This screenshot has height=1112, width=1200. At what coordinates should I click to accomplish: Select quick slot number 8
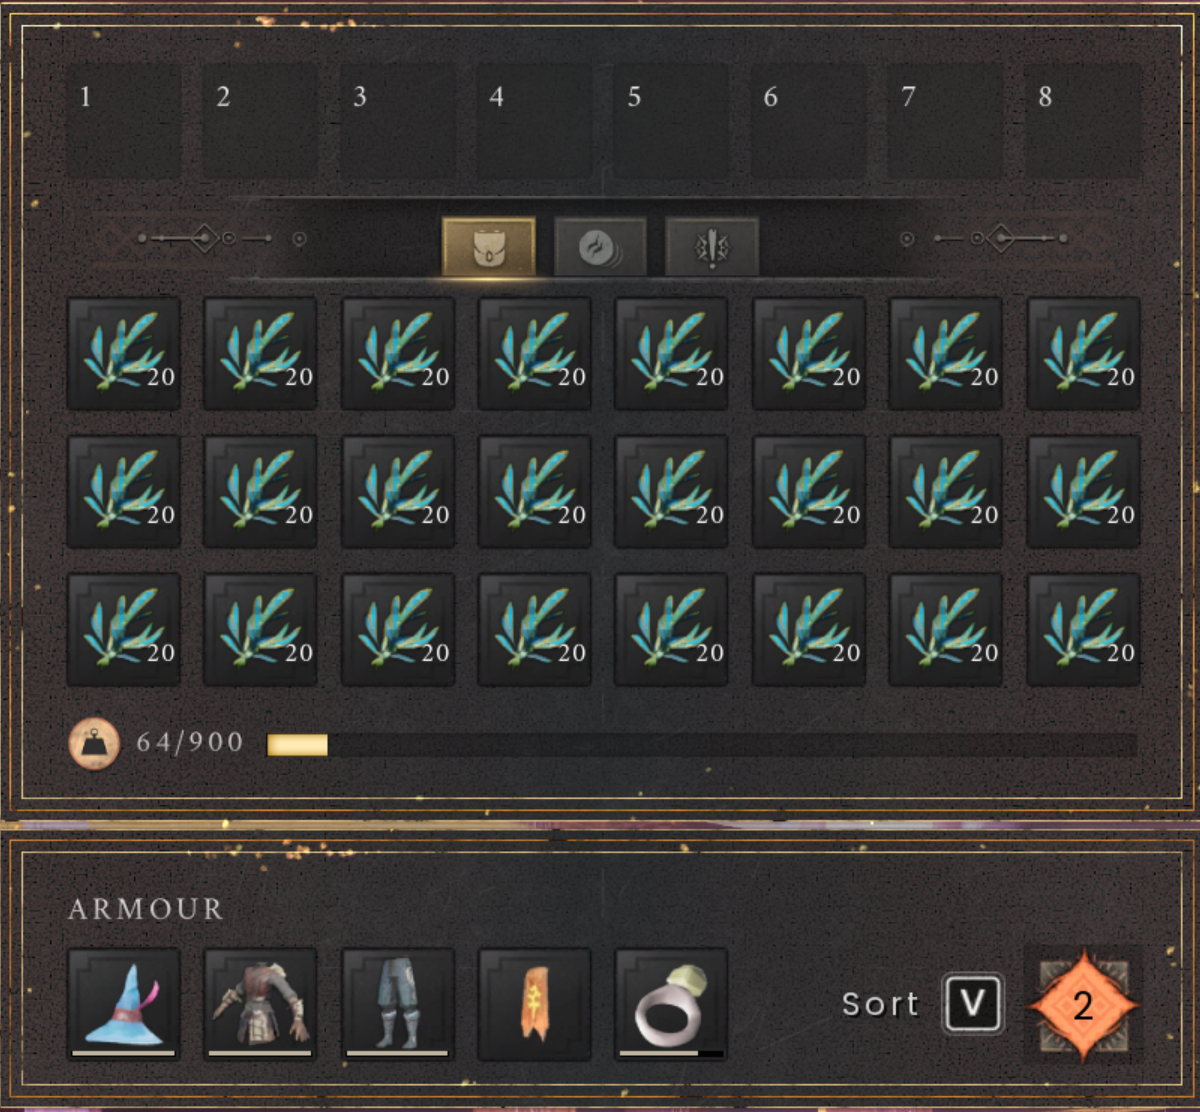(1083, 122)
